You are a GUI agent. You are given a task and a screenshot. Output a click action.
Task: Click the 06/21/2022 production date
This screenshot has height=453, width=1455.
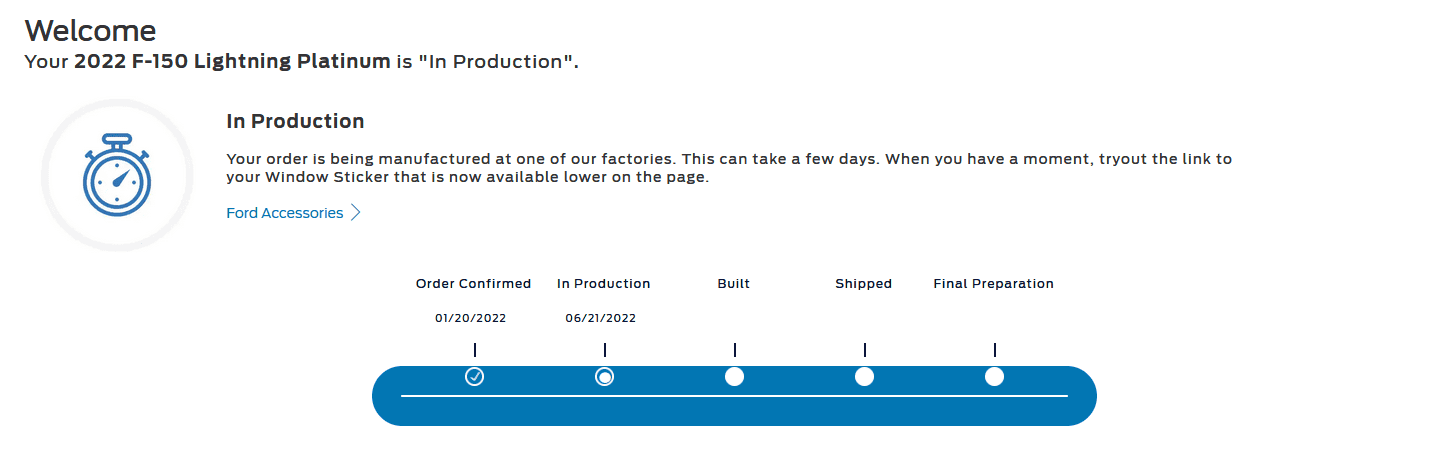pyautogui.click(x=600, y=319)
